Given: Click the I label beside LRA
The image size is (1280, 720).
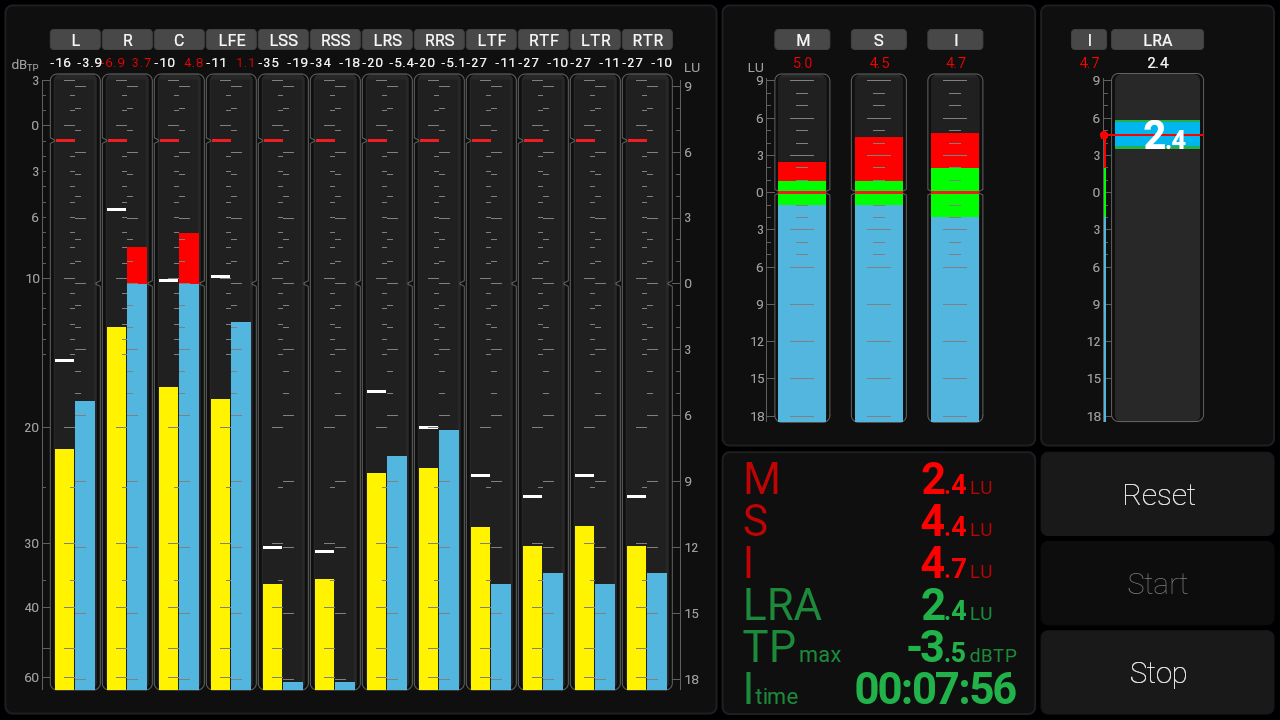Looking at the screenshot, I should pyautogui.click(x=1089, y=40).
